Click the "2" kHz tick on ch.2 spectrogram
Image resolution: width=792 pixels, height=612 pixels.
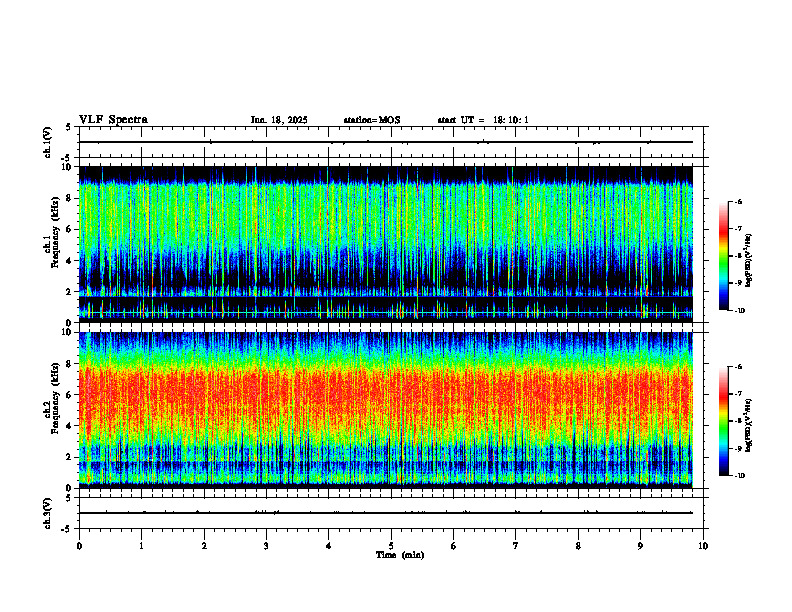point(70,457)
